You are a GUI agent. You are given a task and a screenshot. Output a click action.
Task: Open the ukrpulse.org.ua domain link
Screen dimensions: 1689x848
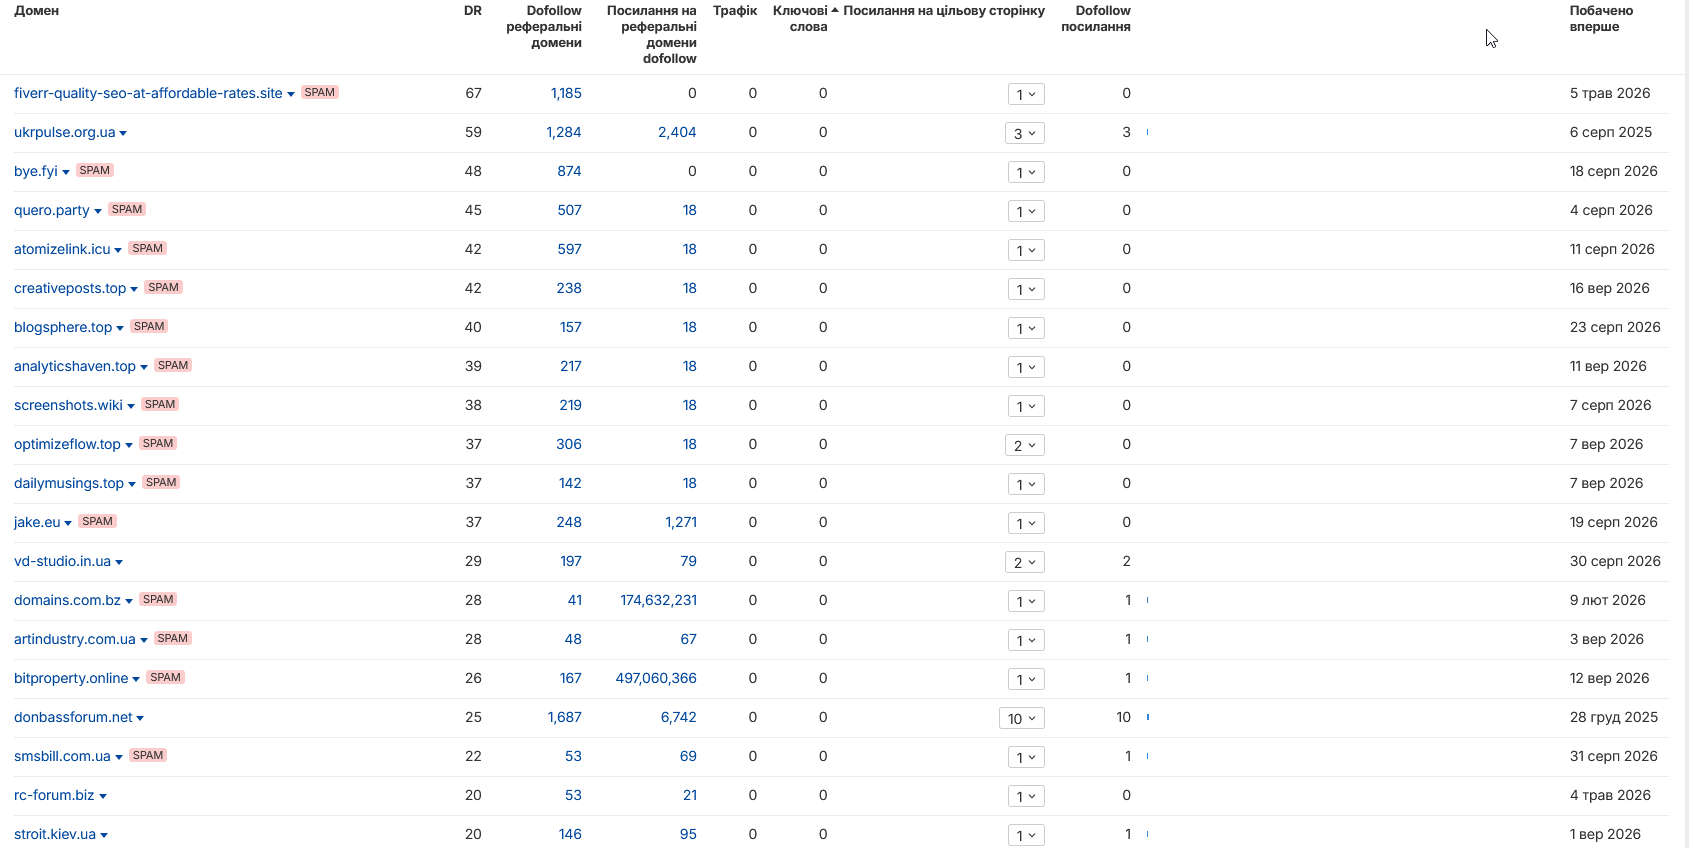[x=64, y=132]
